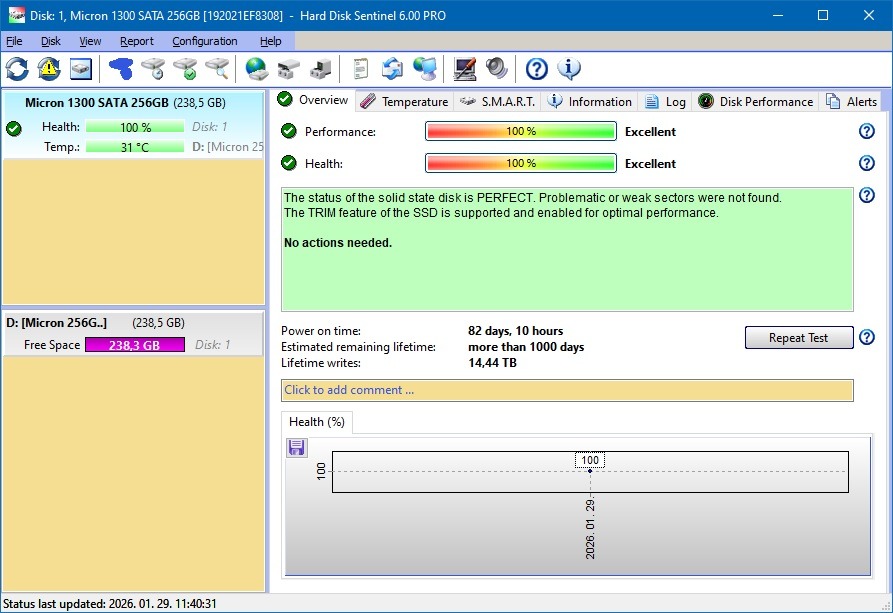Click the 'Excellent' label next to Performance
The image size is (893, 613).
[650, 132]
